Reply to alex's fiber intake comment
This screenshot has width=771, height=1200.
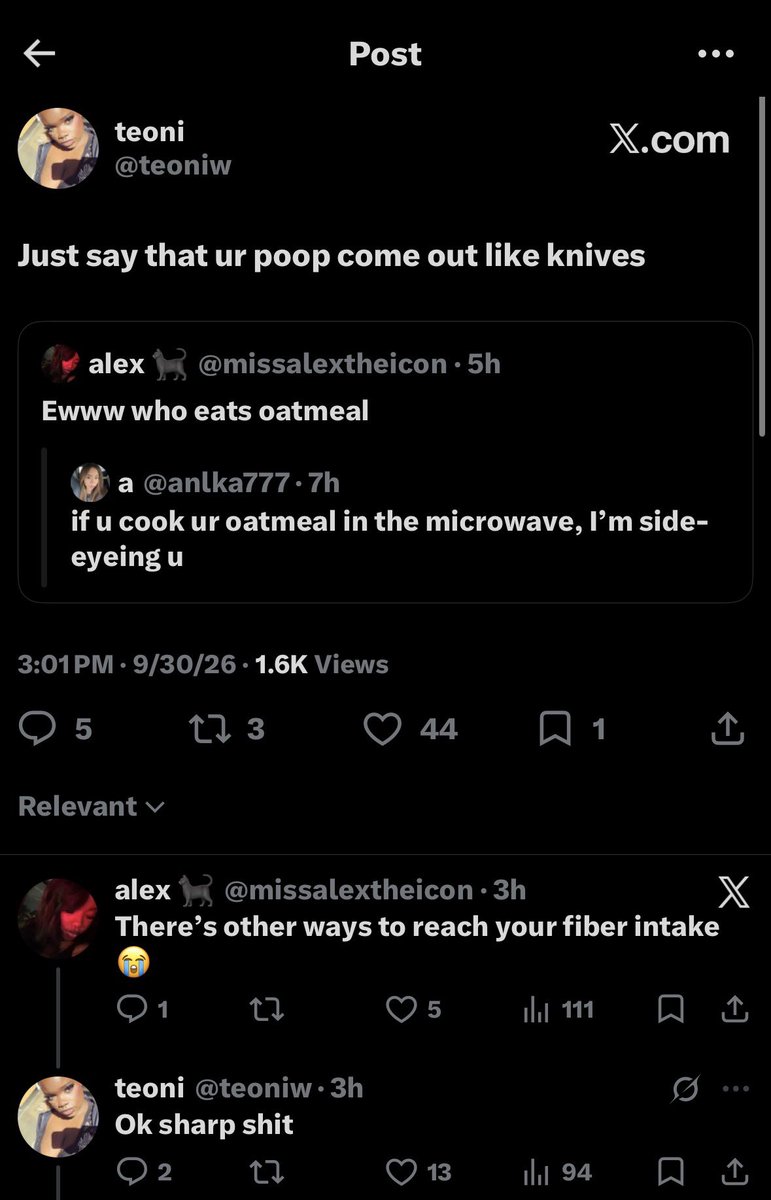point(141,1010)
